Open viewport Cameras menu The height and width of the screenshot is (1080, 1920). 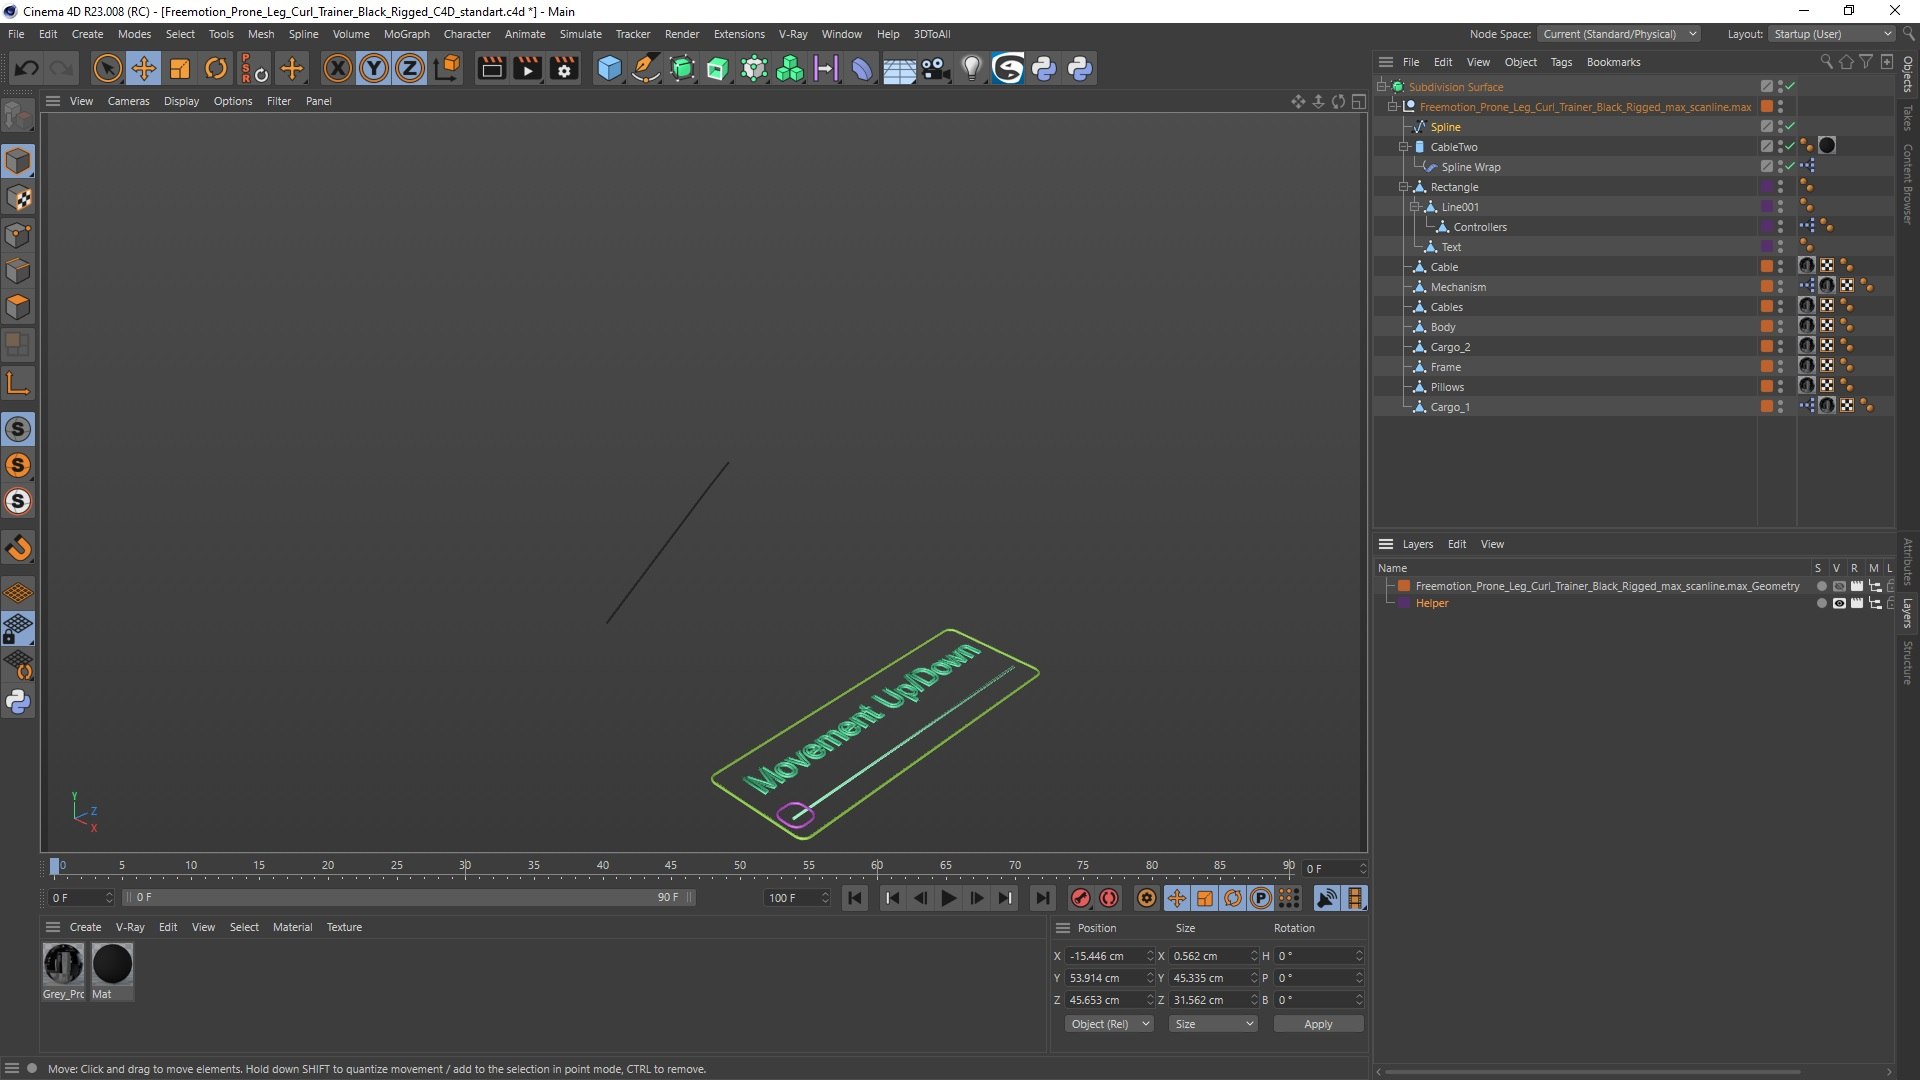(128, 101)
